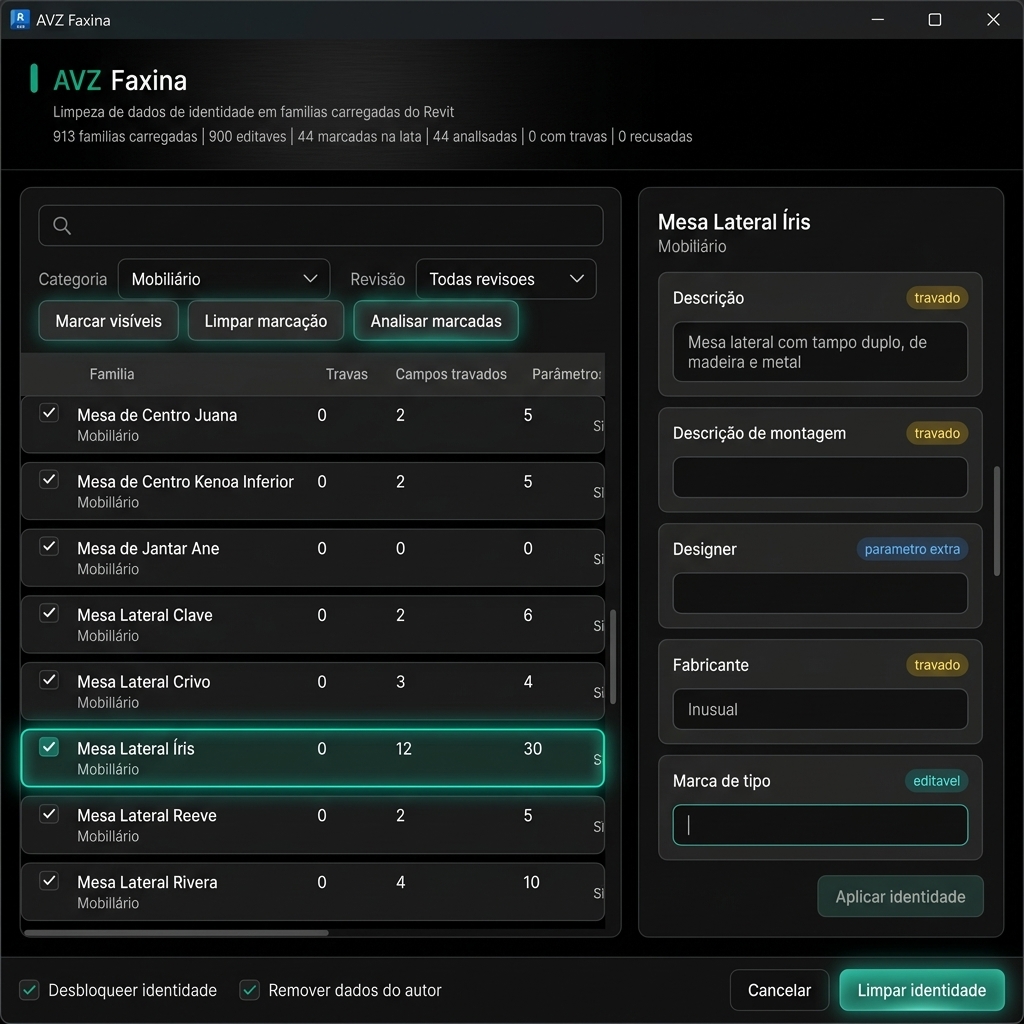Screen dimensions: 1024x1024
Task: Select the Mesa de Centro Juana row
Action: click(313, 424)
